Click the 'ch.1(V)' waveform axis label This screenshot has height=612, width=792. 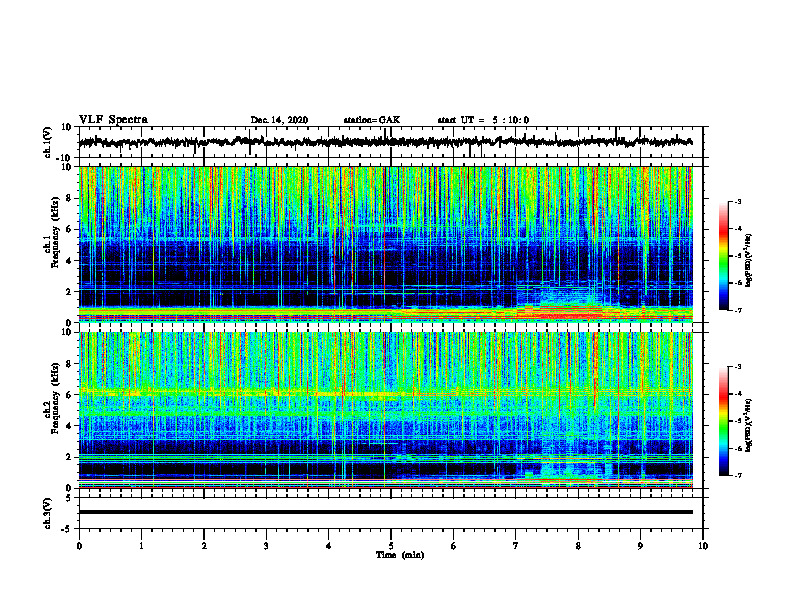click(48, 142)
